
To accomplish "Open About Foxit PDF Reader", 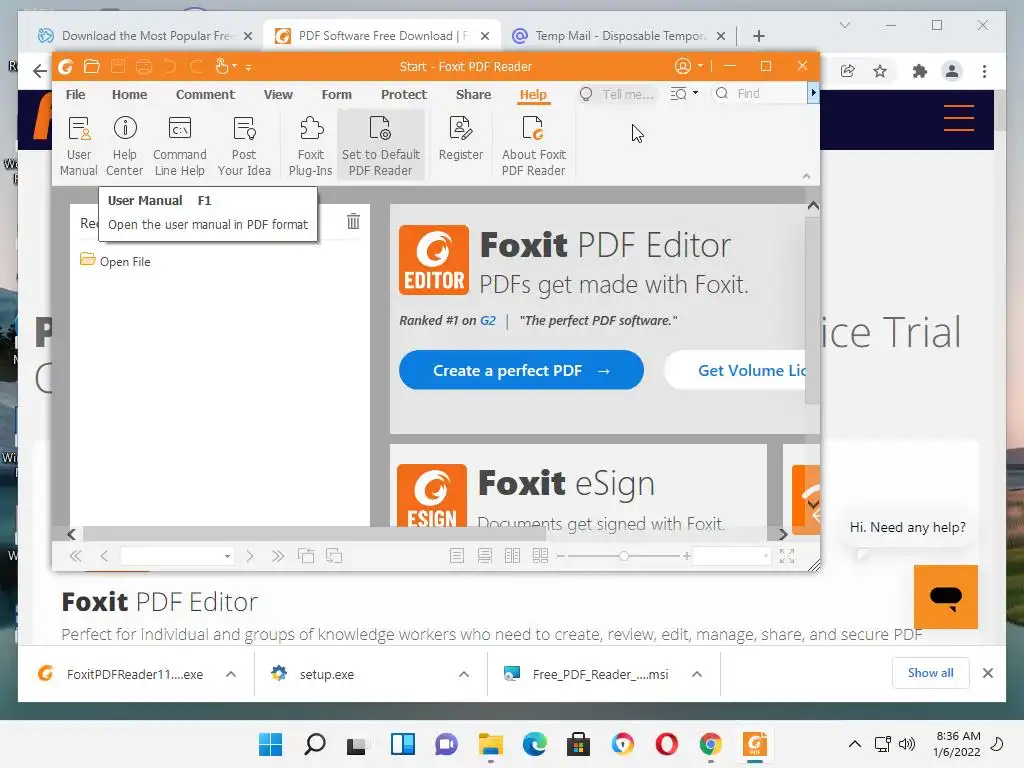I will point(534,145).
